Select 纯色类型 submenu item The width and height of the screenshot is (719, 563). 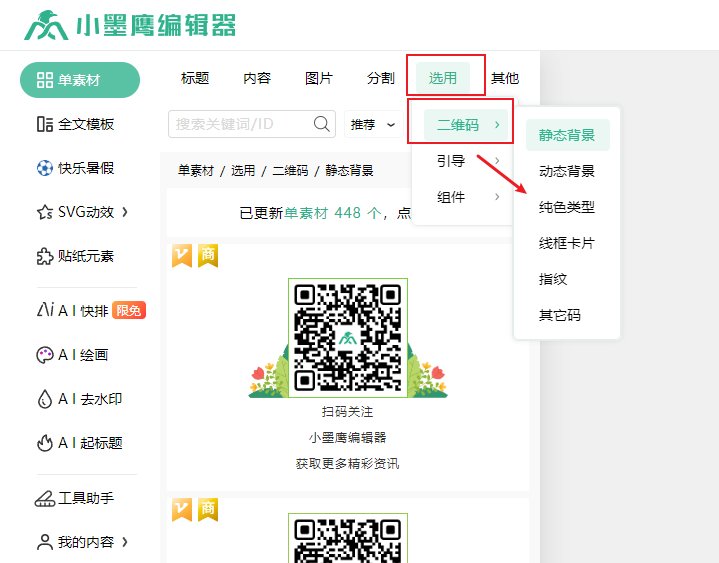[568, 207]
